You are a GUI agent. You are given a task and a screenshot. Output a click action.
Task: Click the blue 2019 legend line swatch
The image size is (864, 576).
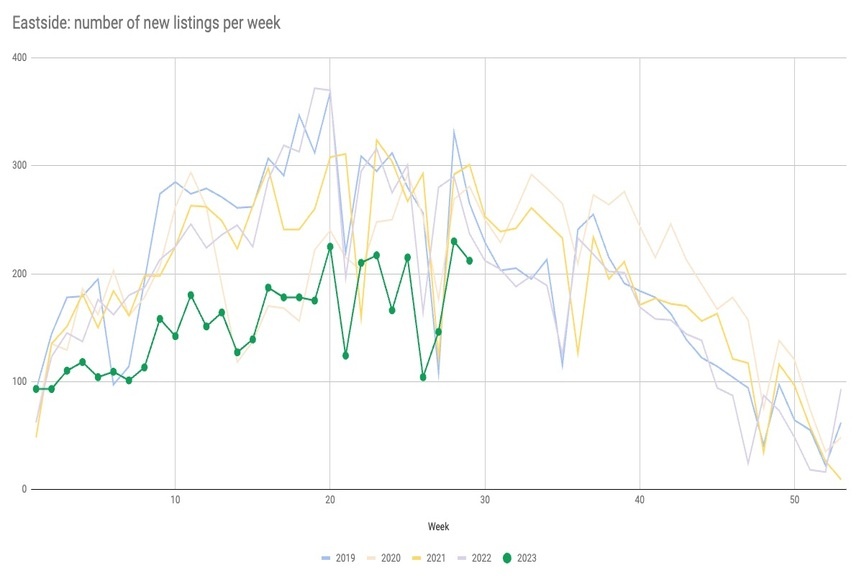point(324,558)
